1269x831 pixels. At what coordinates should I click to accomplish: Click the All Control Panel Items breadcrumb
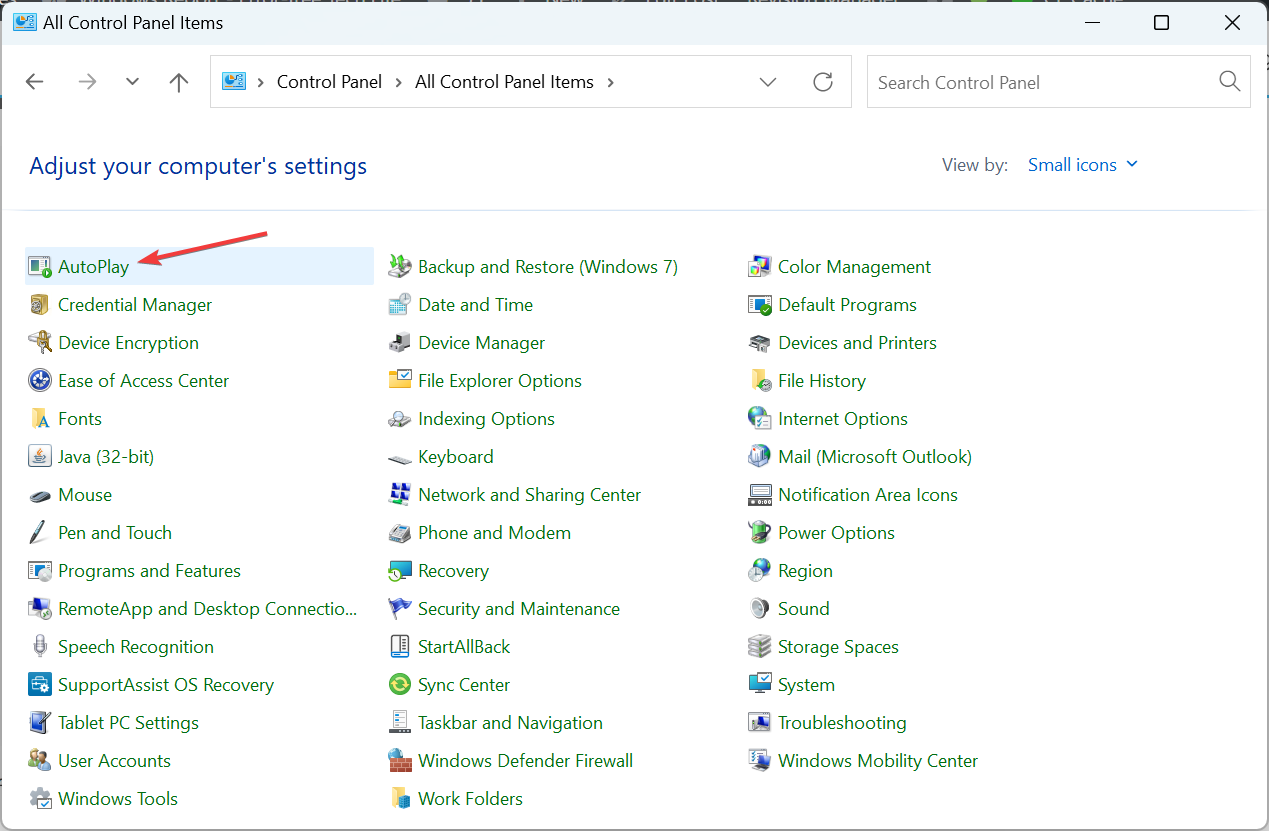[x=504, y=82]
